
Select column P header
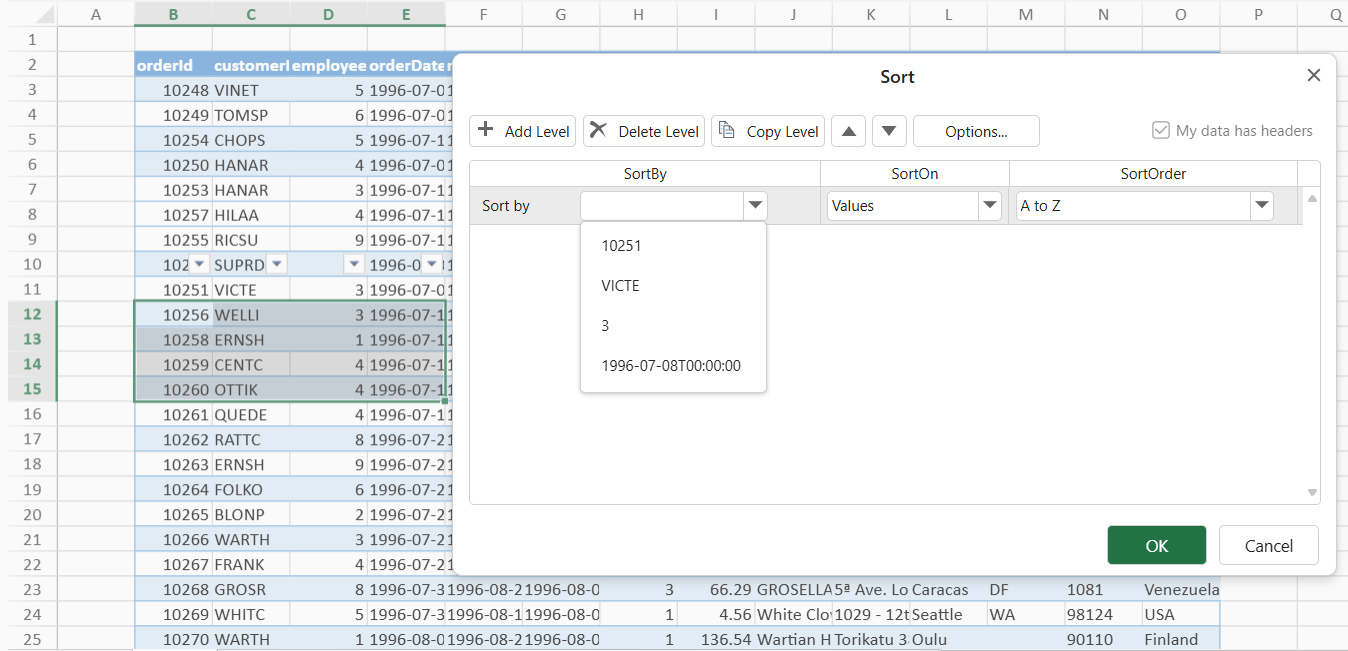1258,14
